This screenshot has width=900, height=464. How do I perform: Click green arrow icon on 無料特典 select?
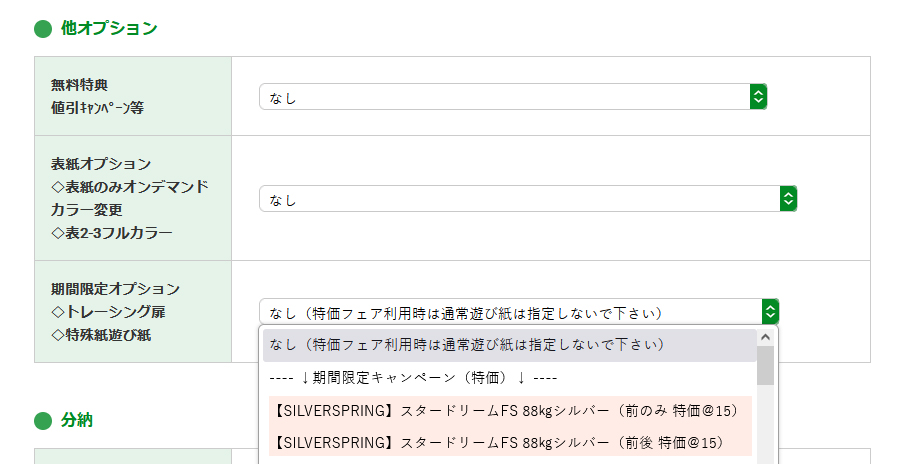pyautogui.click(x=758, y=97)
